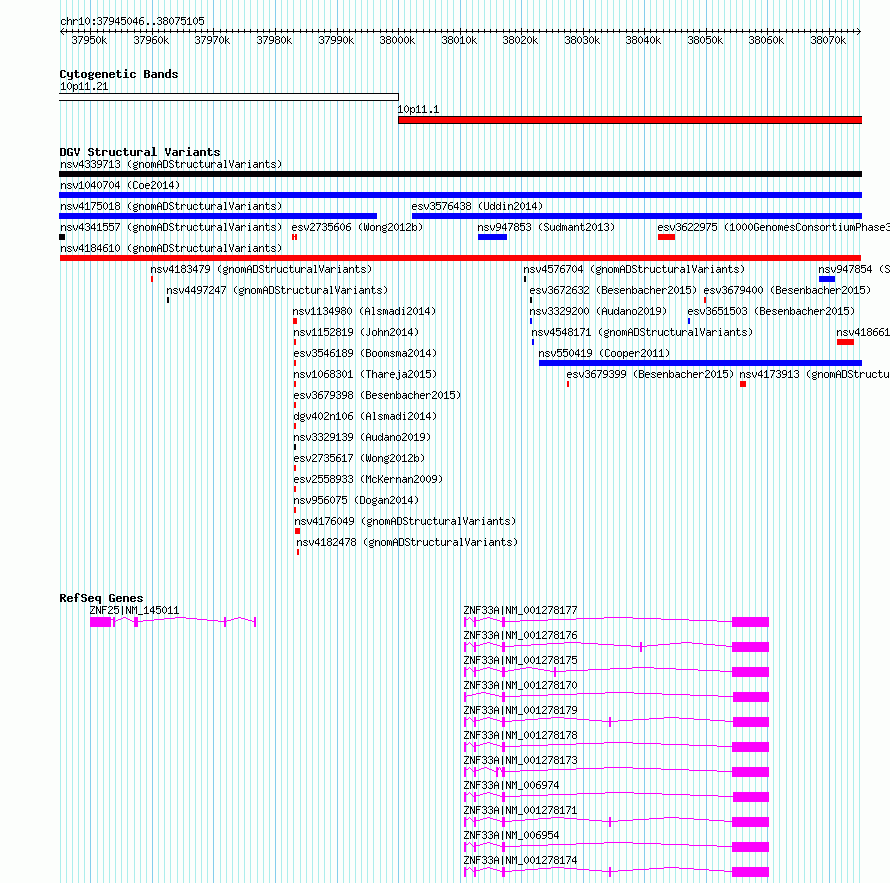The width and height of the screenshot is (890, 883).
Task: Click ZNF33A|NM_001278176 transcript label
Action: coord(520,636)
